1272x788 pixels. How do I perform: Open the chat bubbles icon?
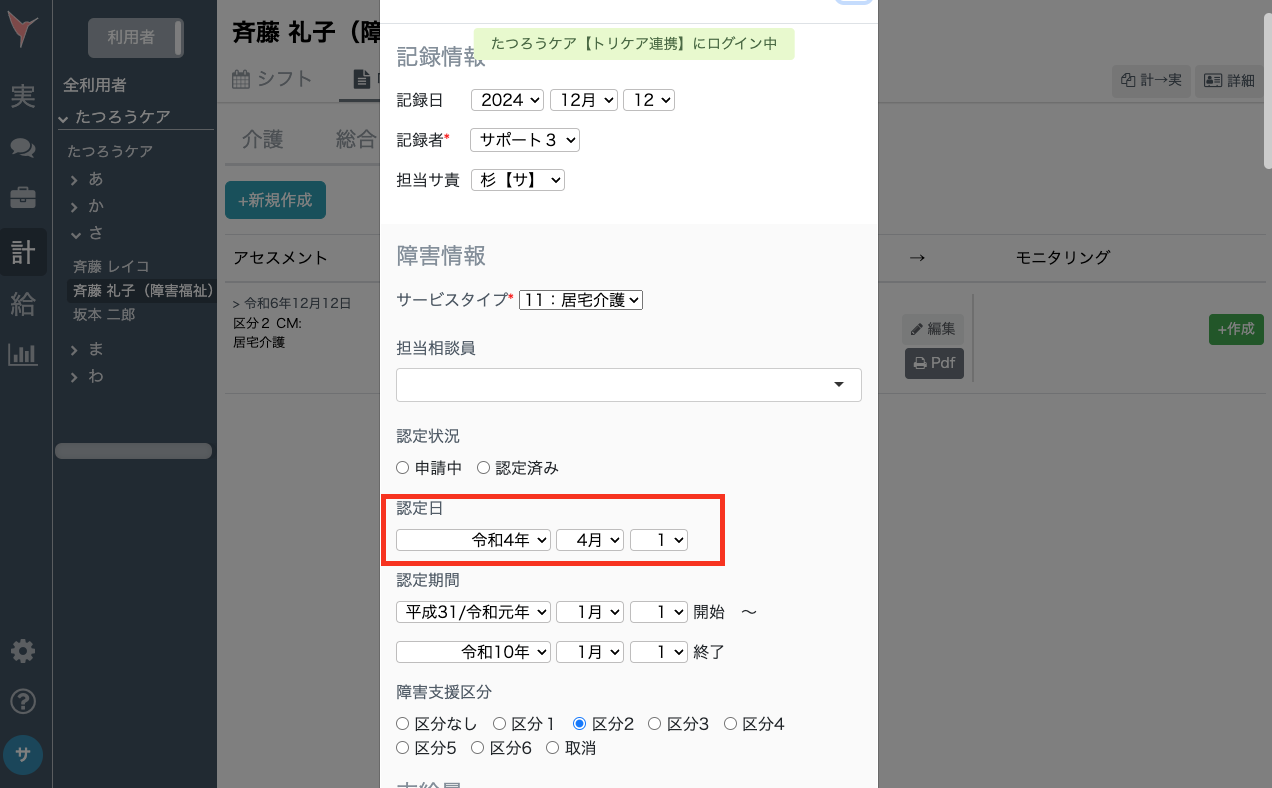tap(23, 148)
